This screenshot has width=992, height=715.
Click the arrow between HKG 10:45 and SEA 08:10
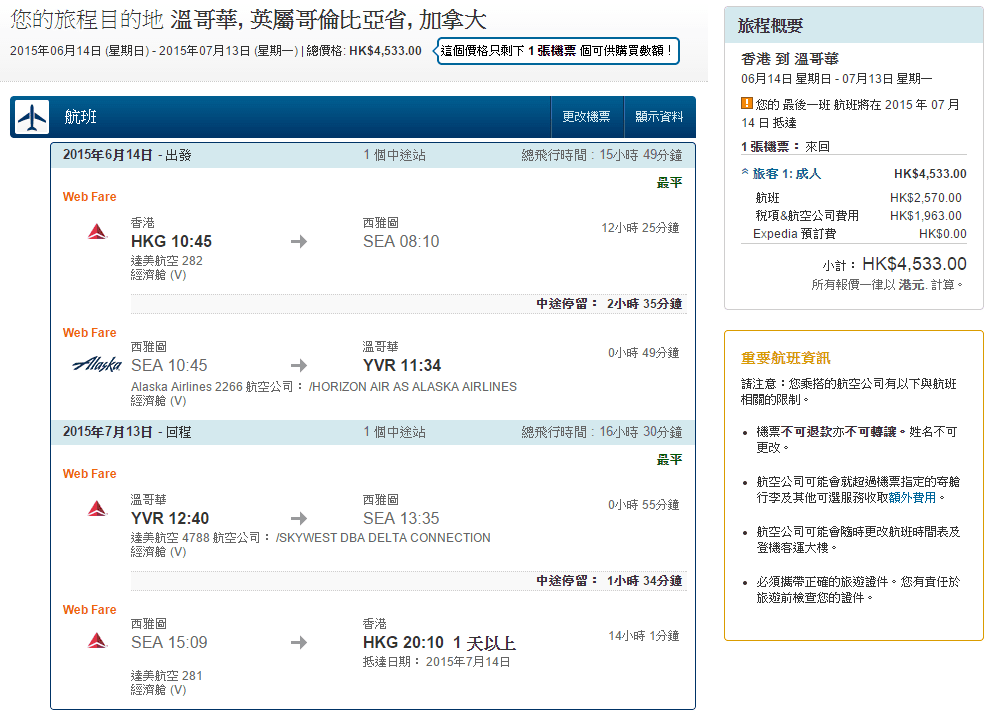click(x=299, y=241)
